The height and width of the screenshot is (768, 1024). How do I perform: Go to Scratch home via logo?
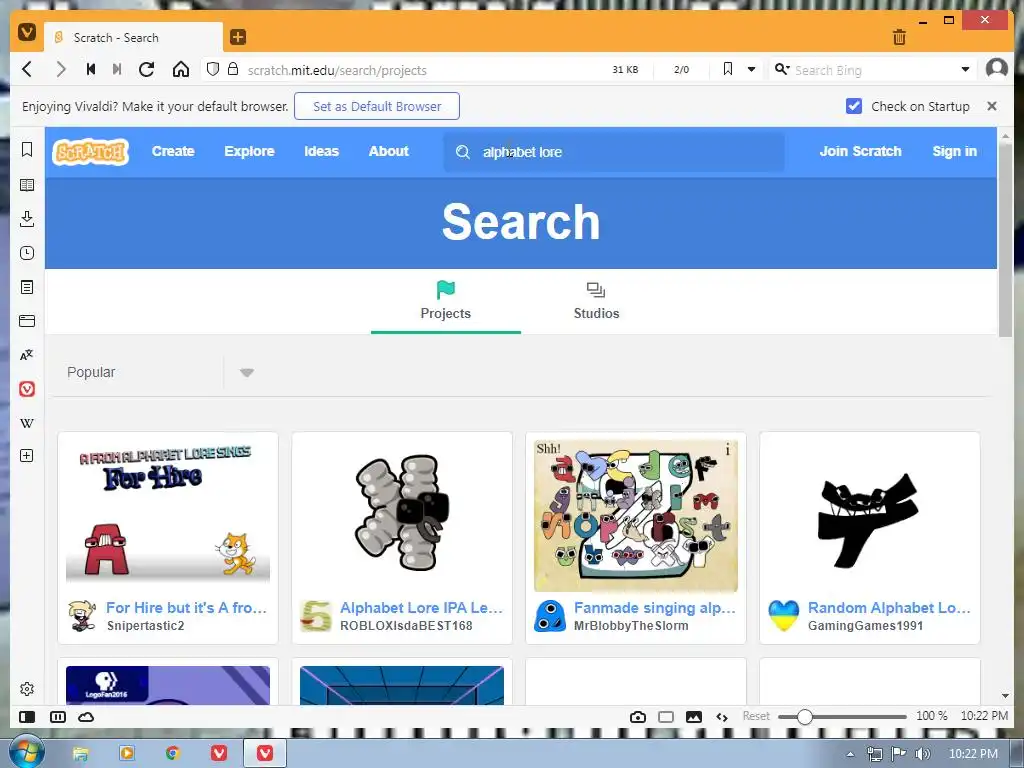click(x=90, y=152)
